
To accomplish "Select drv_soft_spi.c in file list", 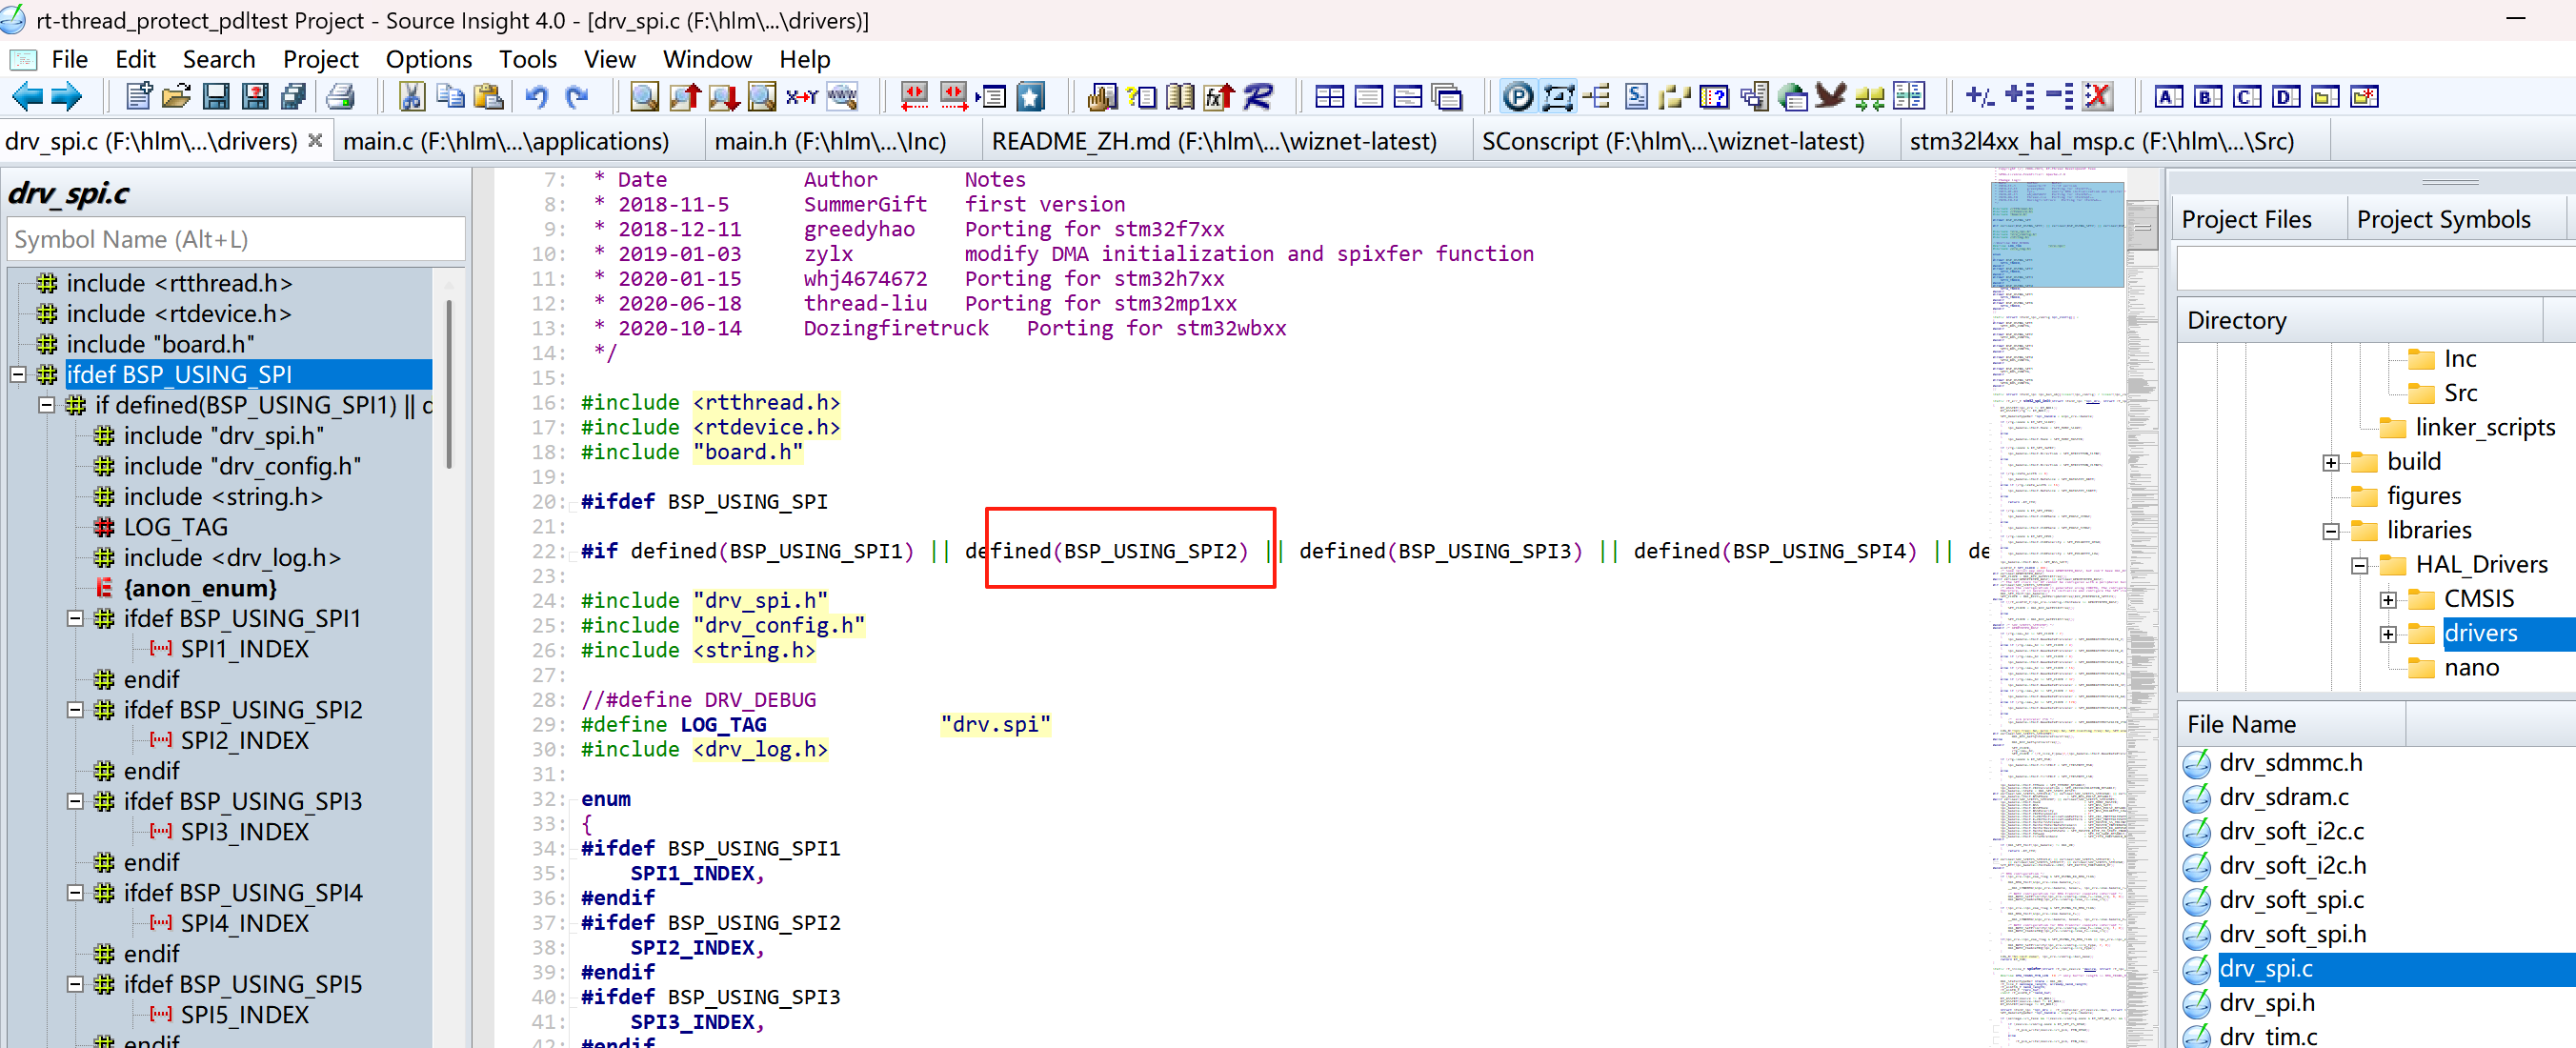I will coord(2291,899).
